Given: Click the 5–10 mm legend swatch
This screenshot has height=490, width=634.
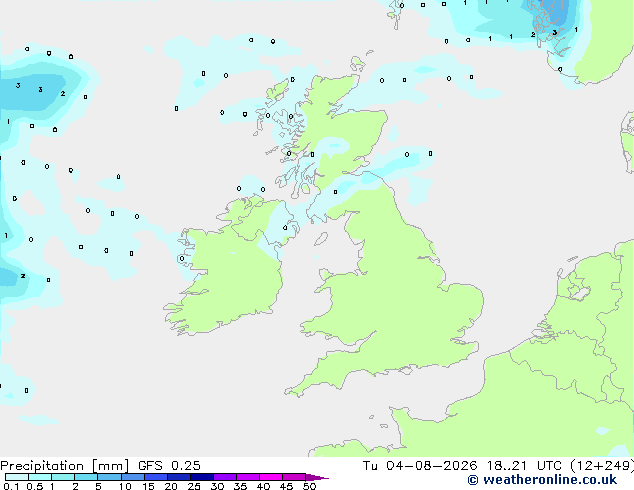Looking at the screenshot, I should [x=109, y=477].
